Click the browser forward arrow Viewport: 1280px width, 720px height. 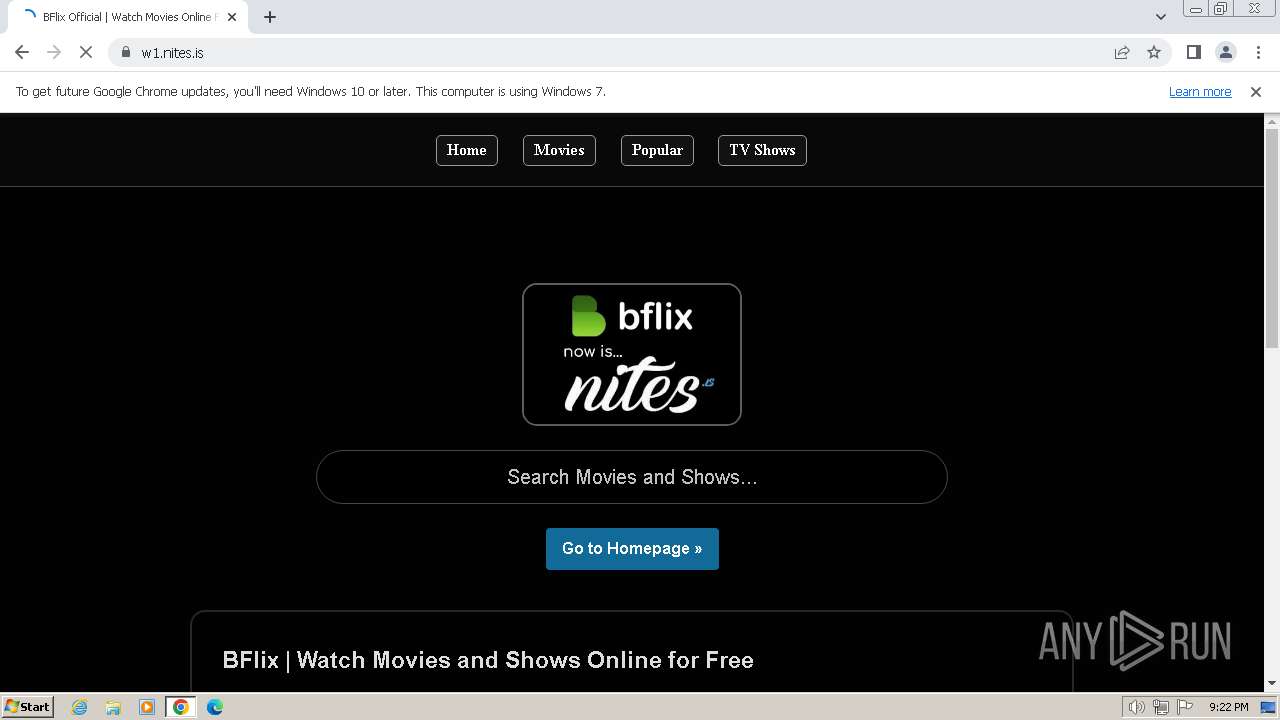click(54, 52)
